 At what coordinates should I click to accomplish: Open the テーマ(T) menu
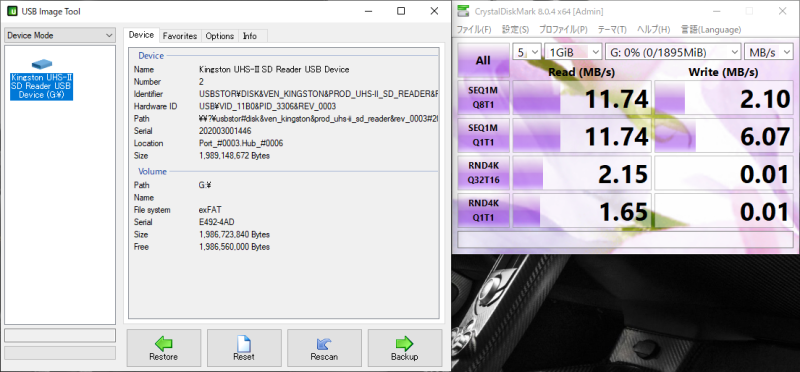pyautogui.click(x=612, y=30)
